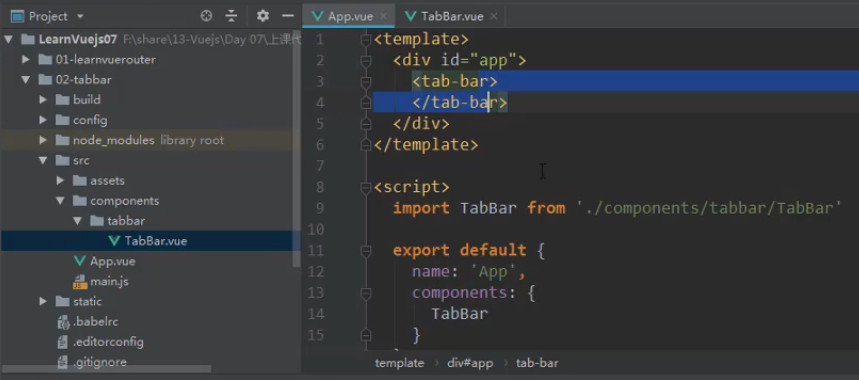Close the App.vue tab
Screen dimensions: 859x380
[383, 16]
